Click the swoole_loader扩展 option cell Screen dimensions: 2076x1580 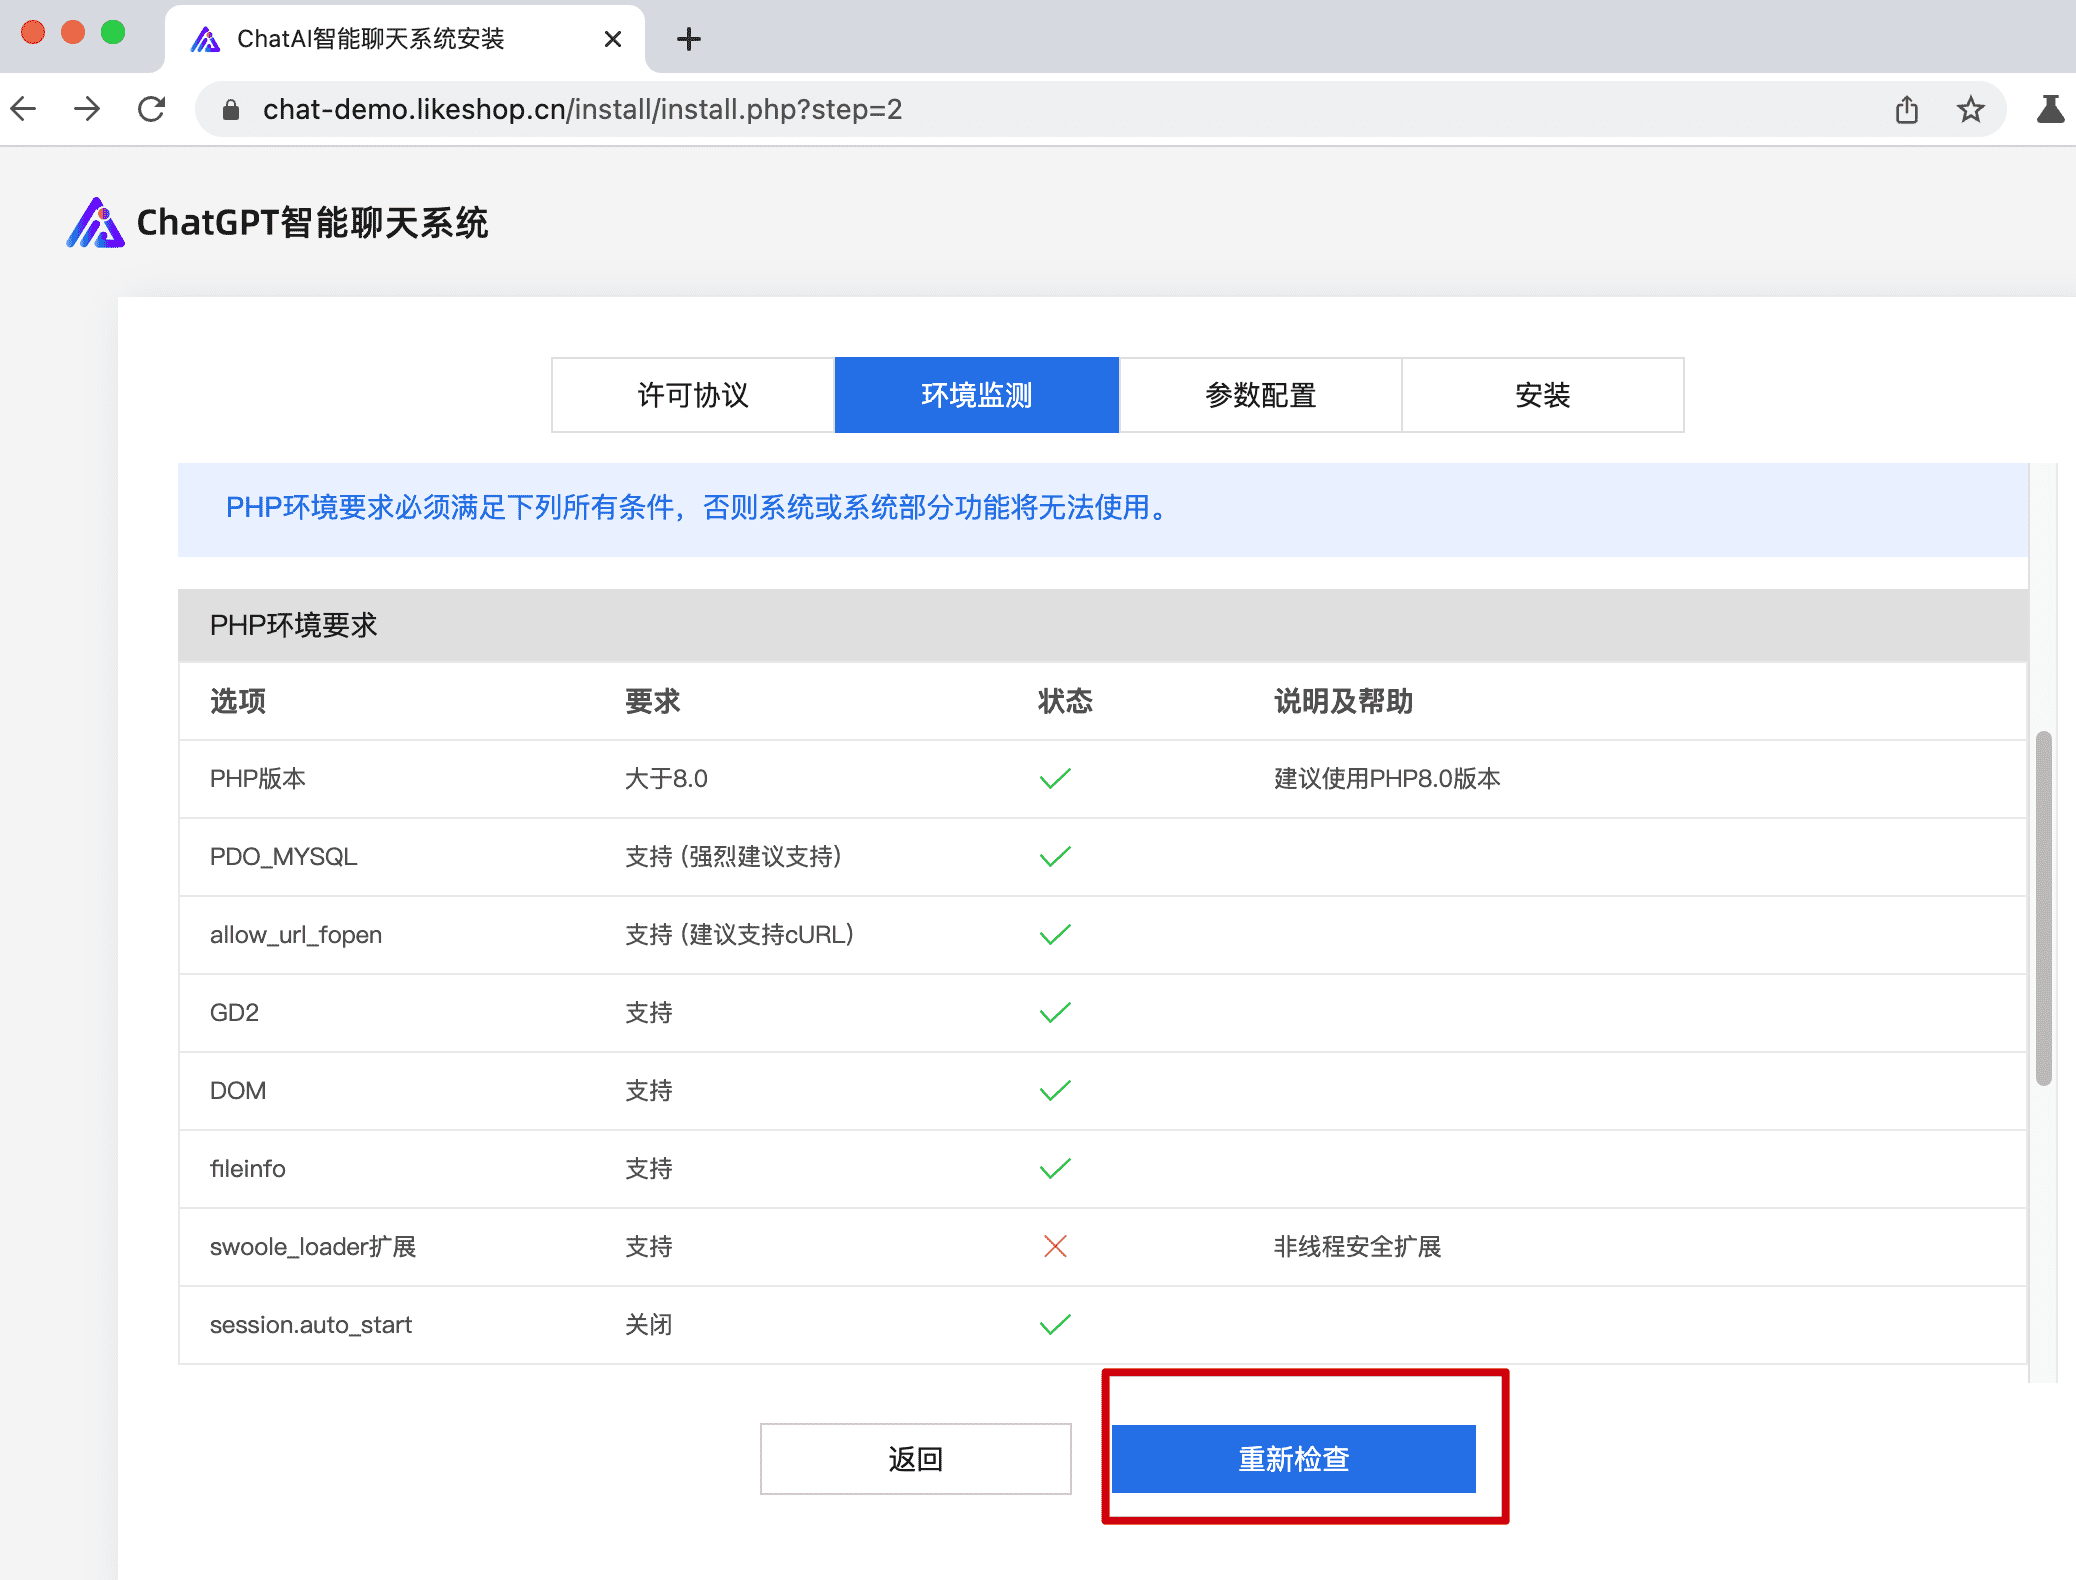(313, 1246)
